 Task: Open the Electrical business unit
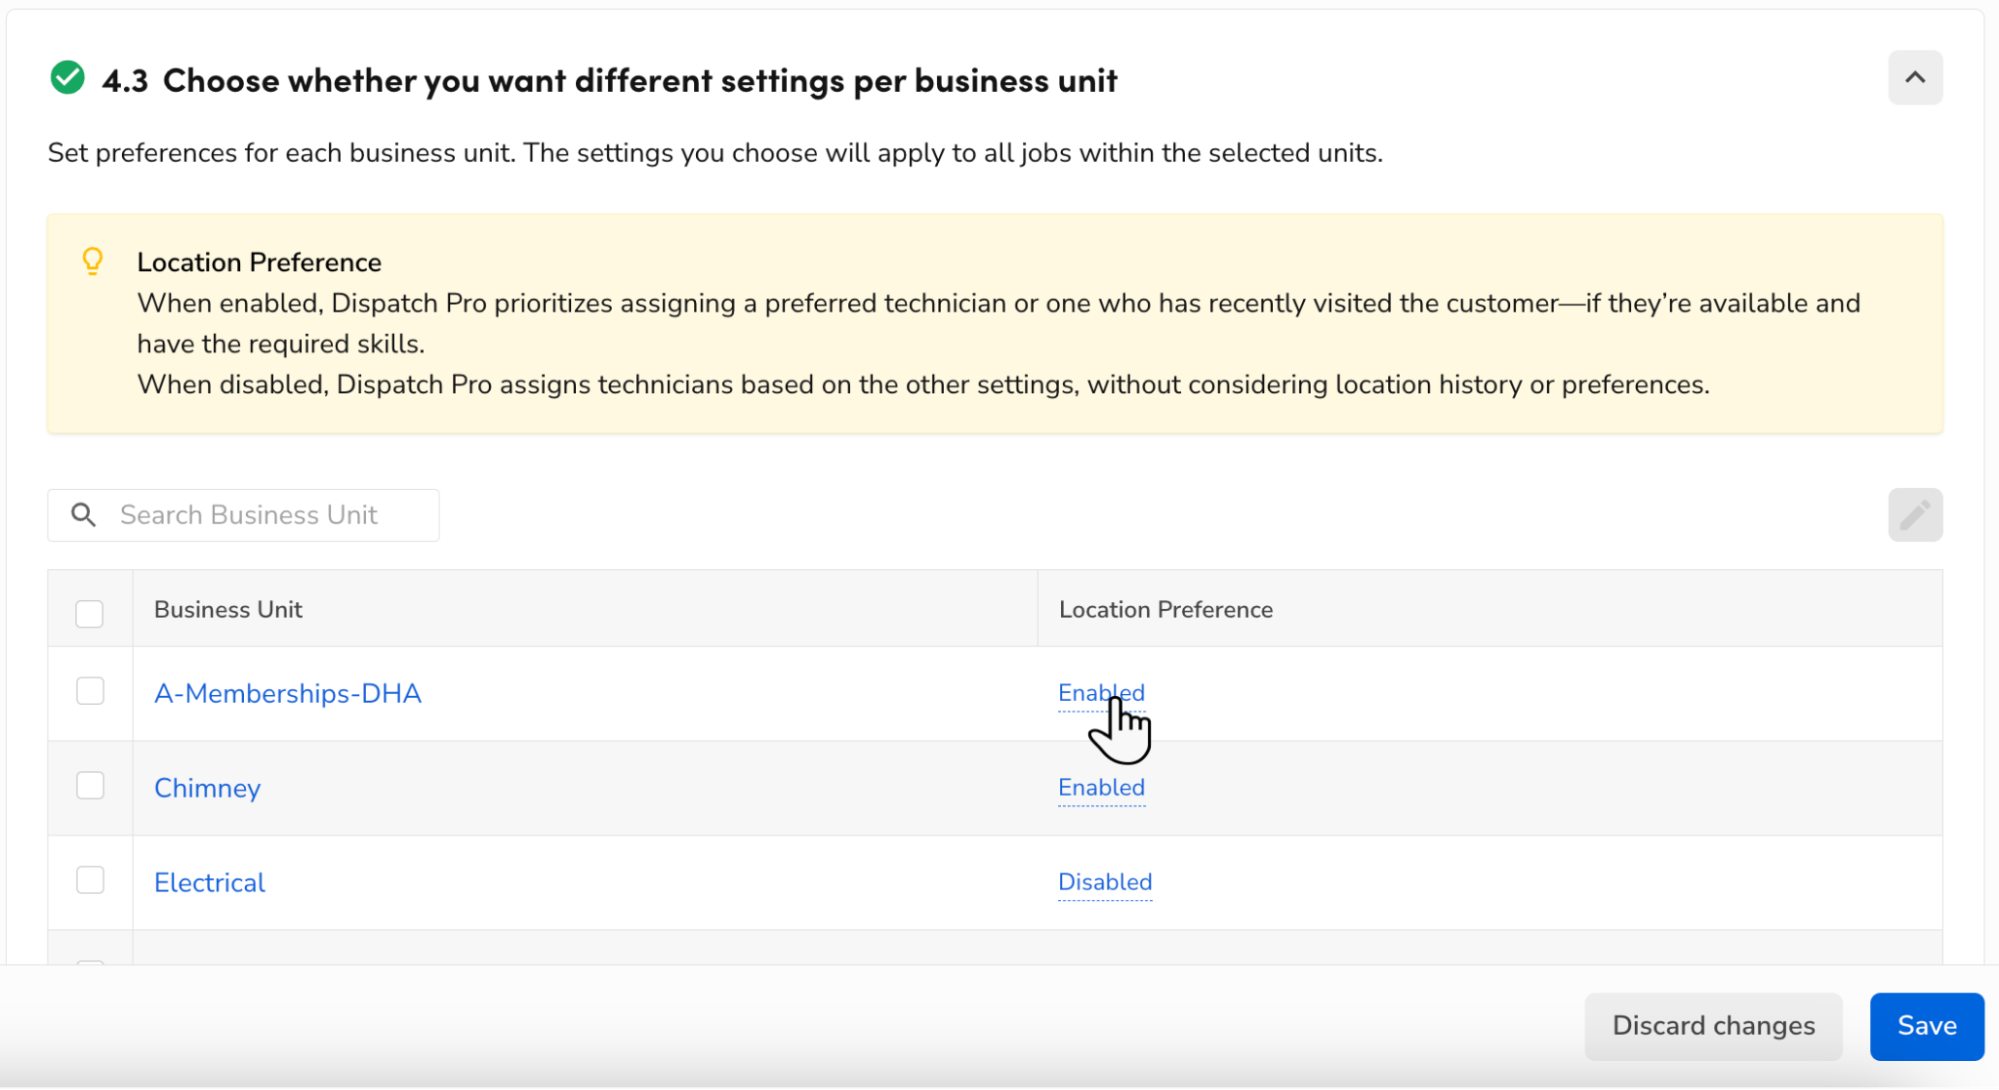click(x=209, y=882)
